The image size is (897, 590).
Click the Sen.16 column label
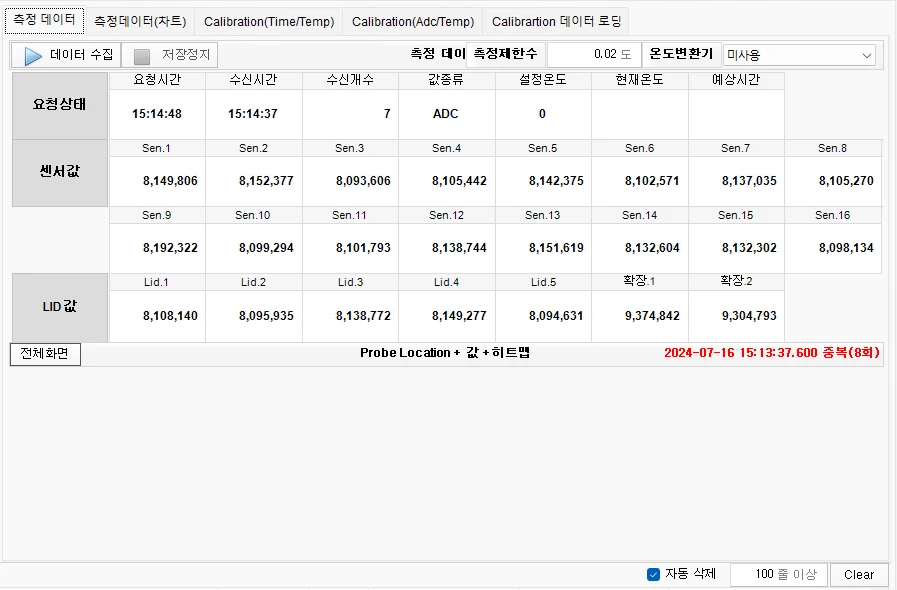point(832,215)
